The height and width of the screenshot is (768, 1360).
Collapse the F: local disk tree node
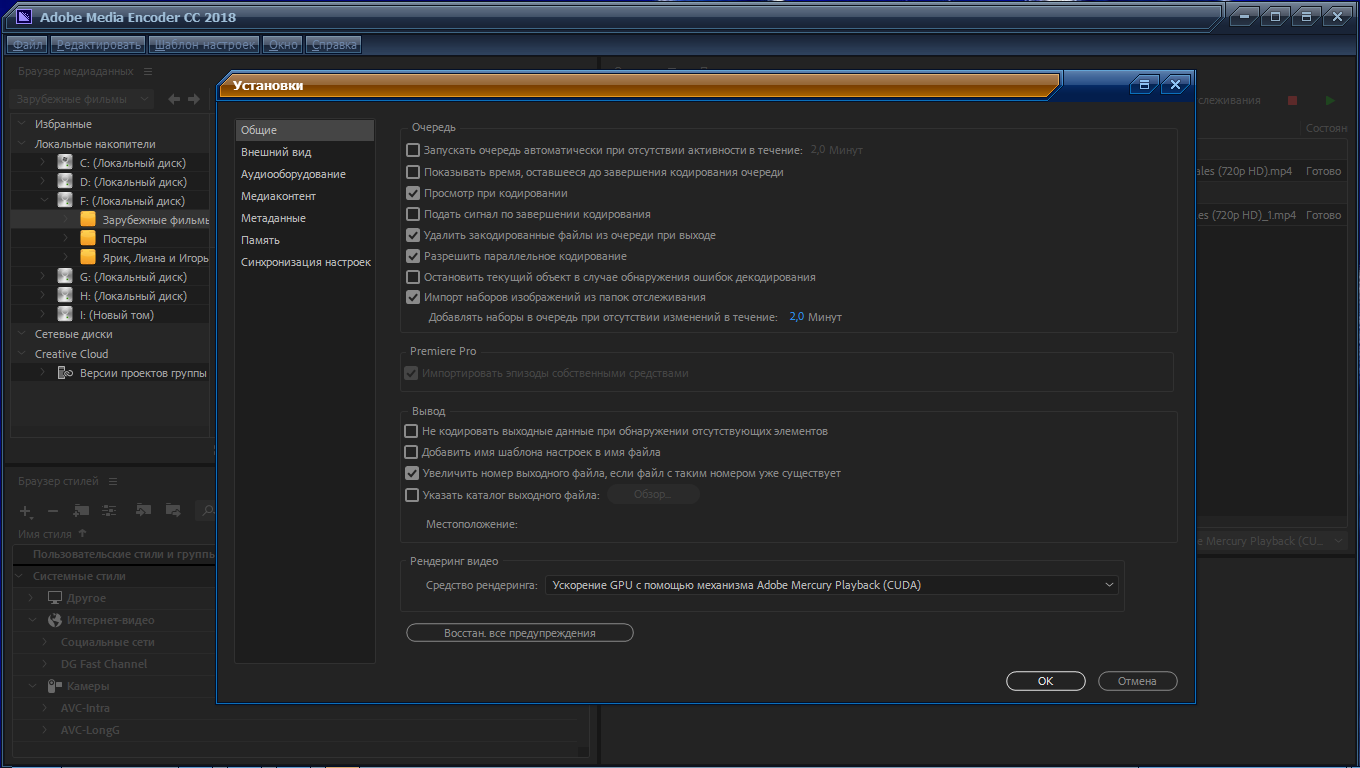[43, 201]
